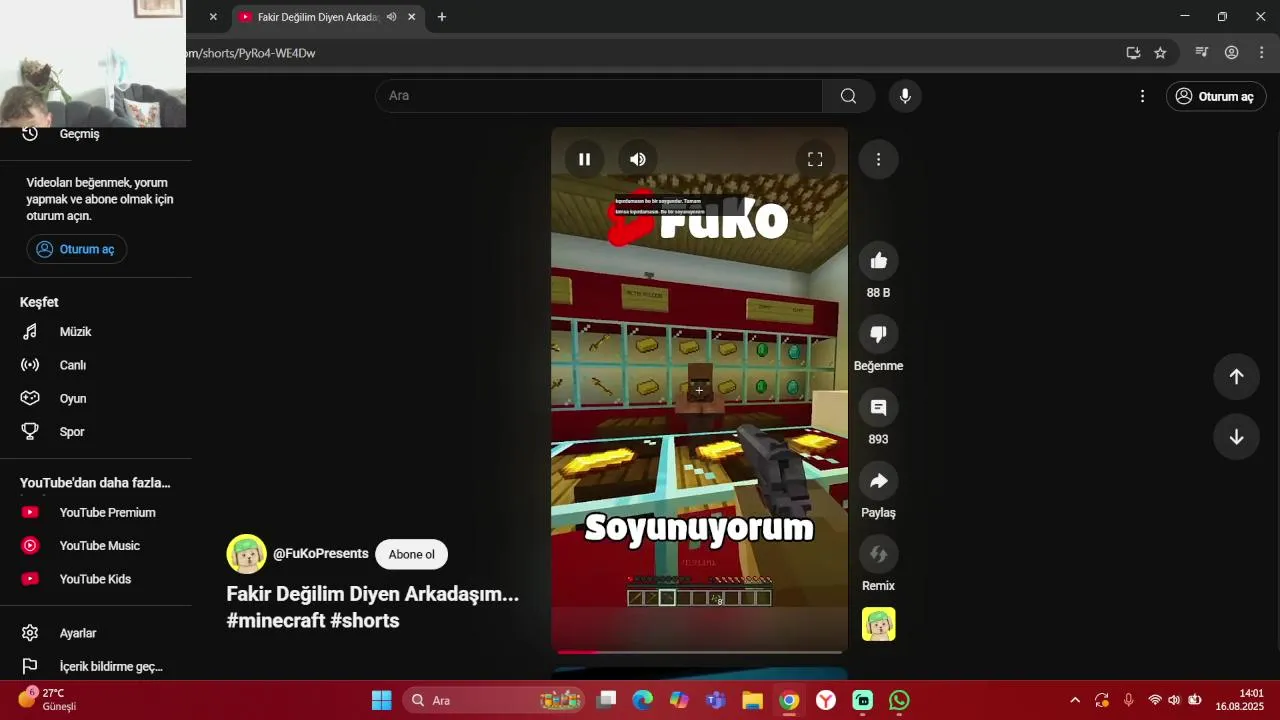
Task: Open Microsoft Teams from taskbar
Action: 716,700
